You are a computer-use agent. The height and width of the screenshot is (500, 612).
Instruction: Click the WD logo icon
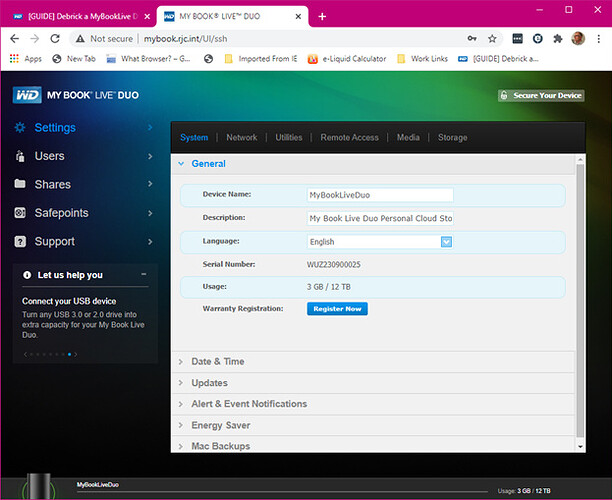[x=27, y=95]
